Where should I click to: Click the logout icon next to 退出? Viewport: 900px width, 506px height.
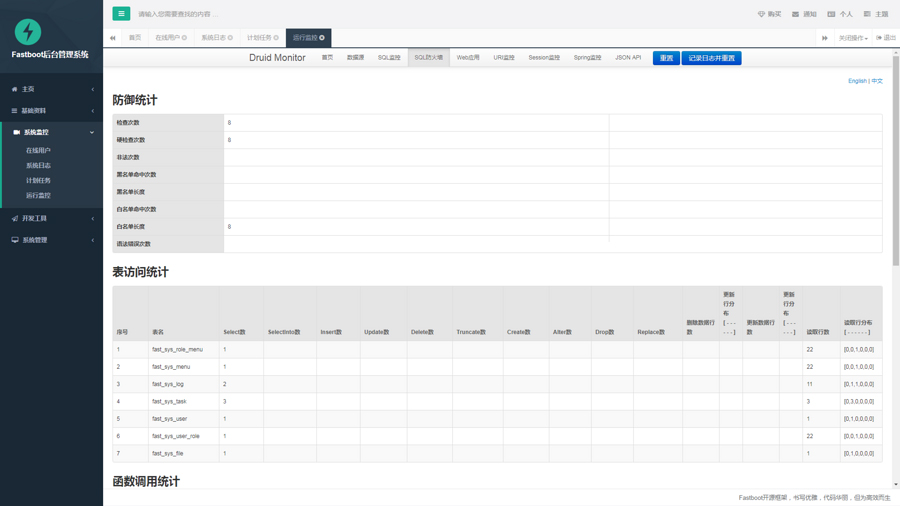[879, 38]
